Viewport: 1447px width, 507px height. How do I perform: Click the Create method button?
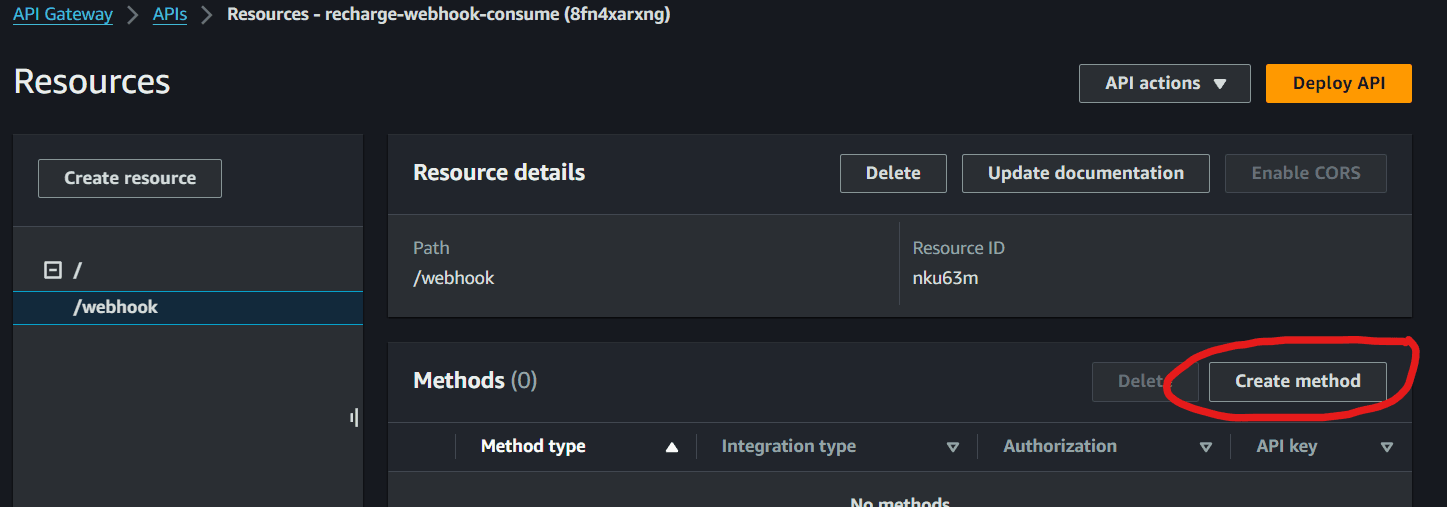point(1298,381)
